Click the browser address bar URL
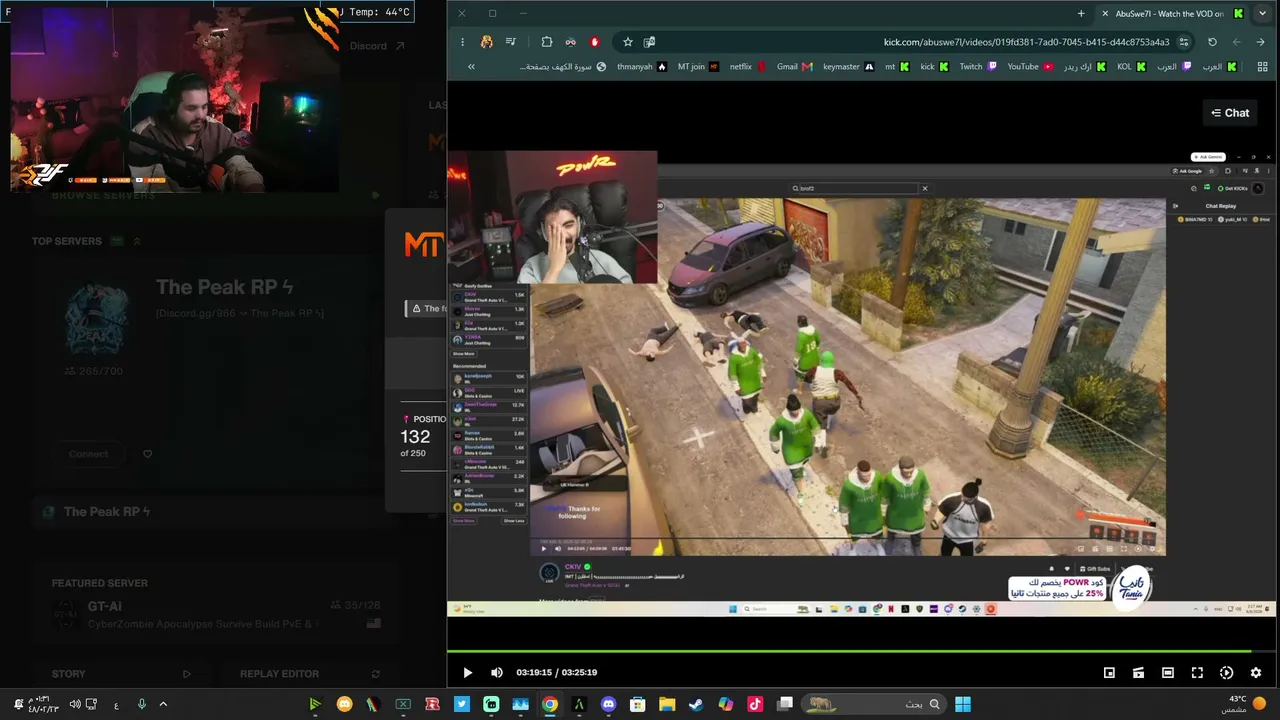The width and height of the screenshot is (1280, 720). 1026,42
